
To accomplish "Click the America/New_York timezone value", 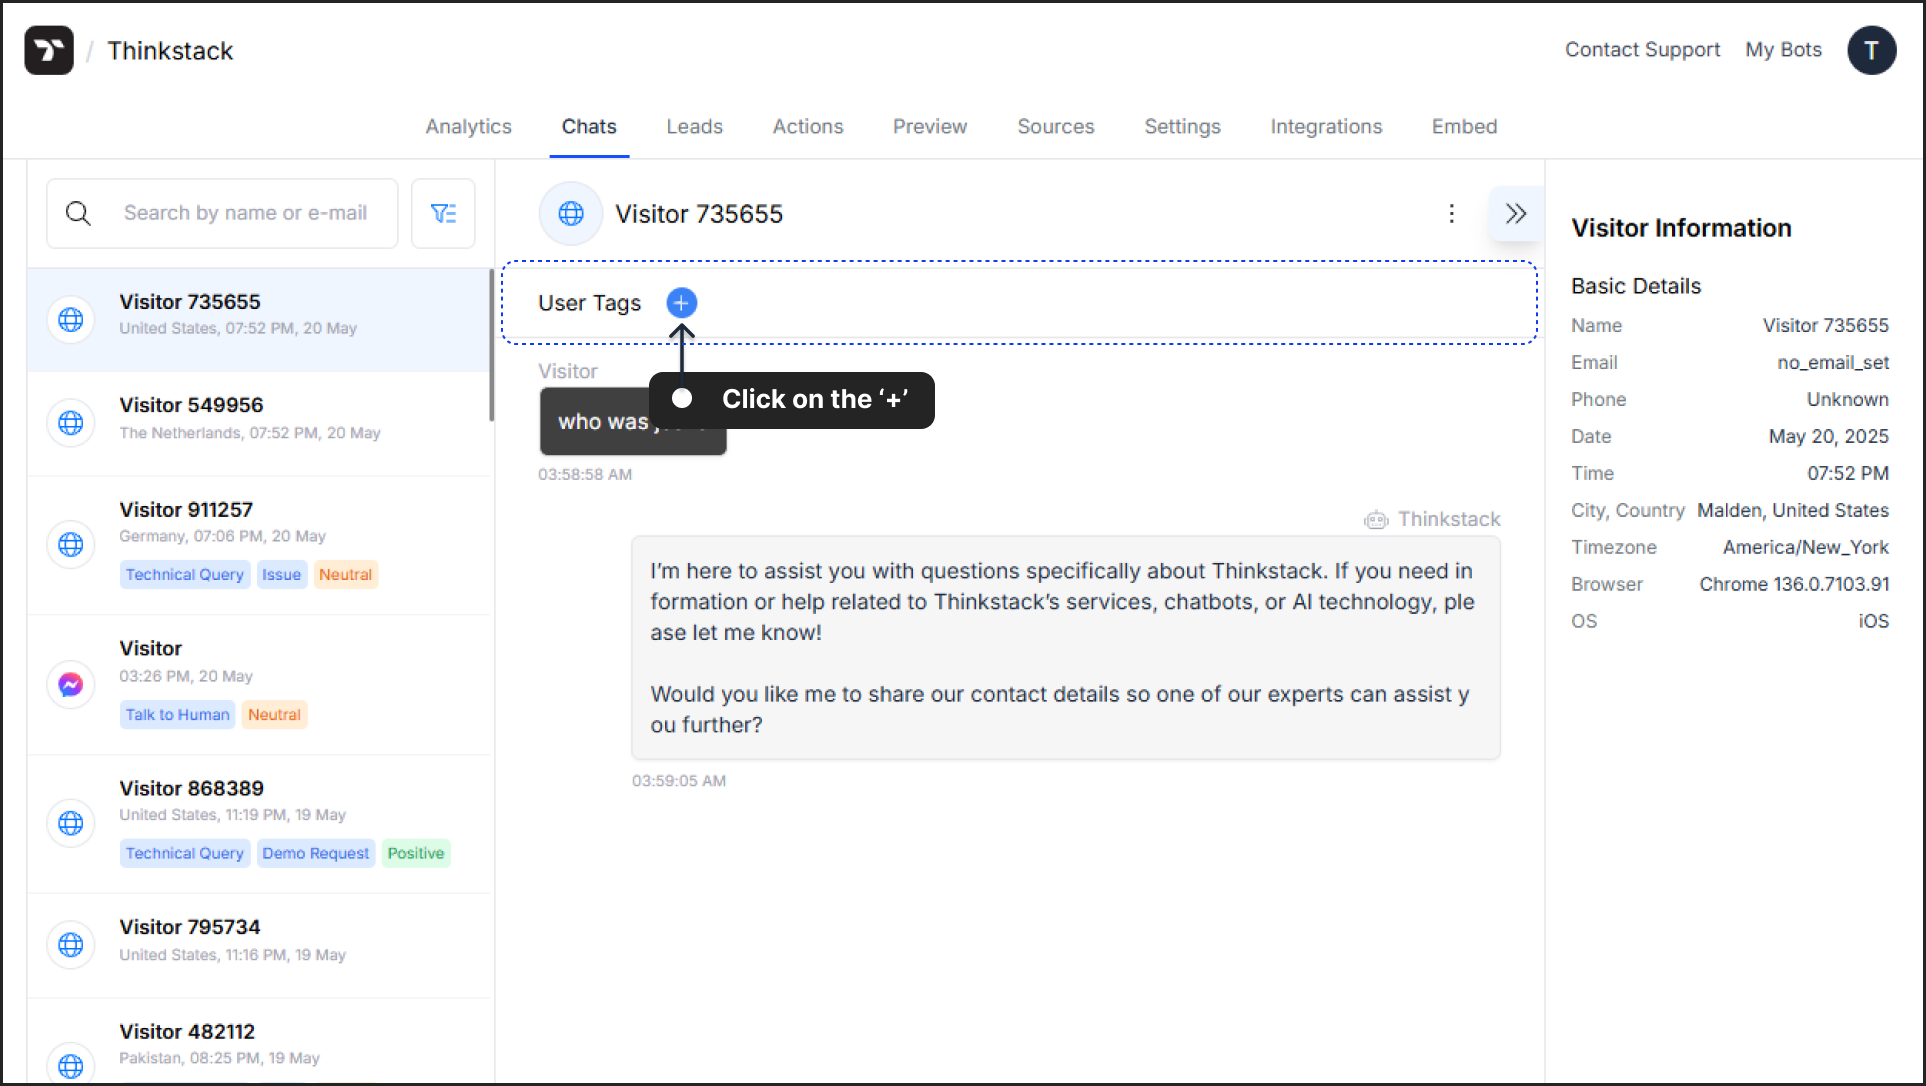I will pyautogui.click(x=1805, y=547).
